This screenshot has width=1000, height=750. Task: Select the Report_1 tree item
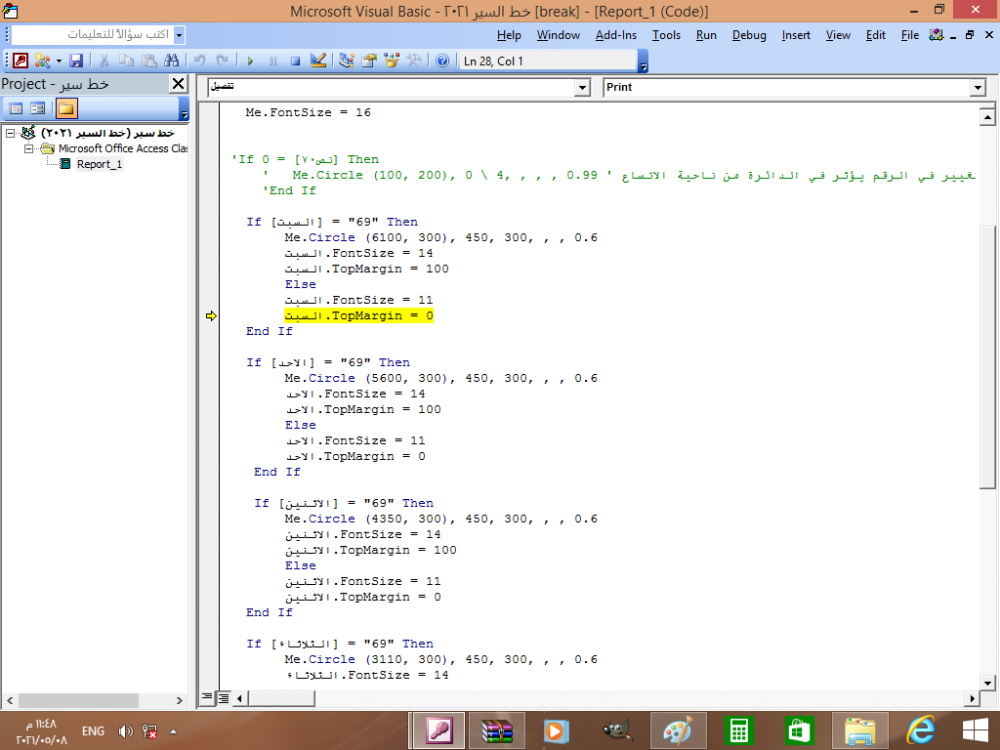point(99,164)
